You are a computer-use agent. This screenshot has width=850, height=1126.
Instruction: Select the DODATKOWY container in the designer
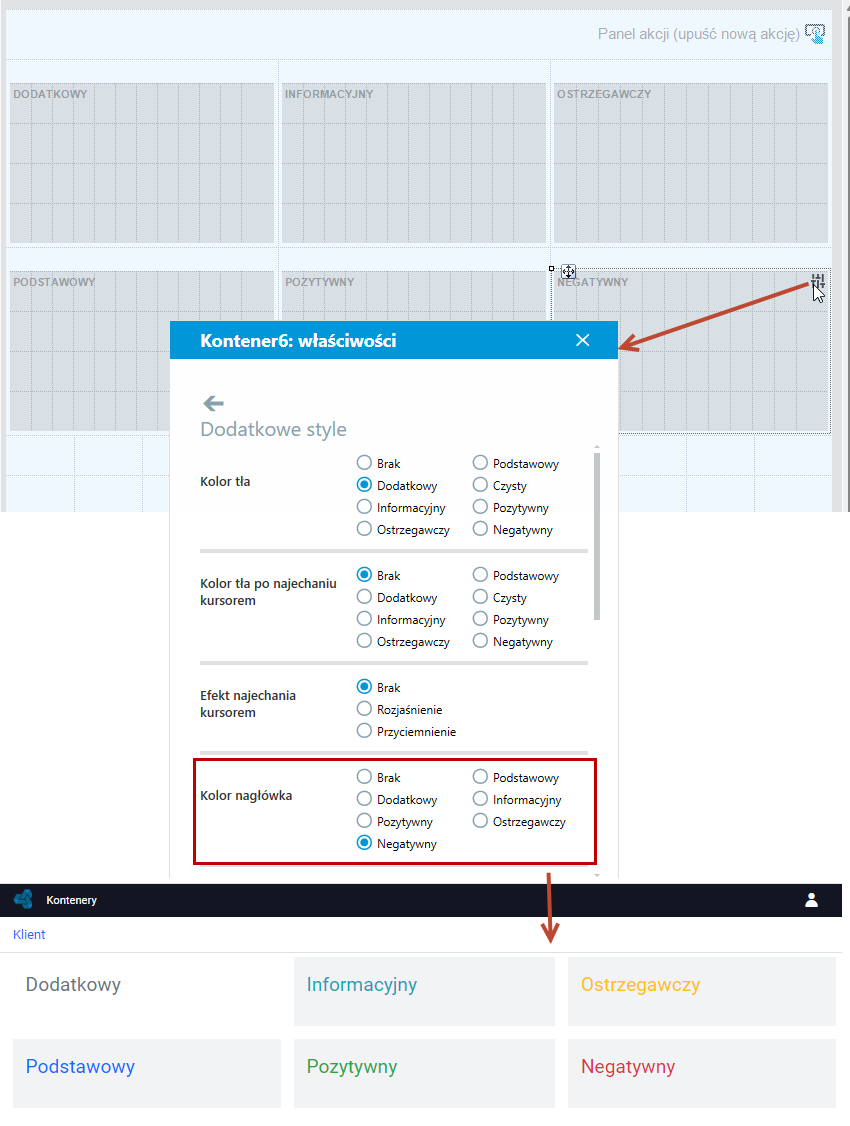pos(141,163)
